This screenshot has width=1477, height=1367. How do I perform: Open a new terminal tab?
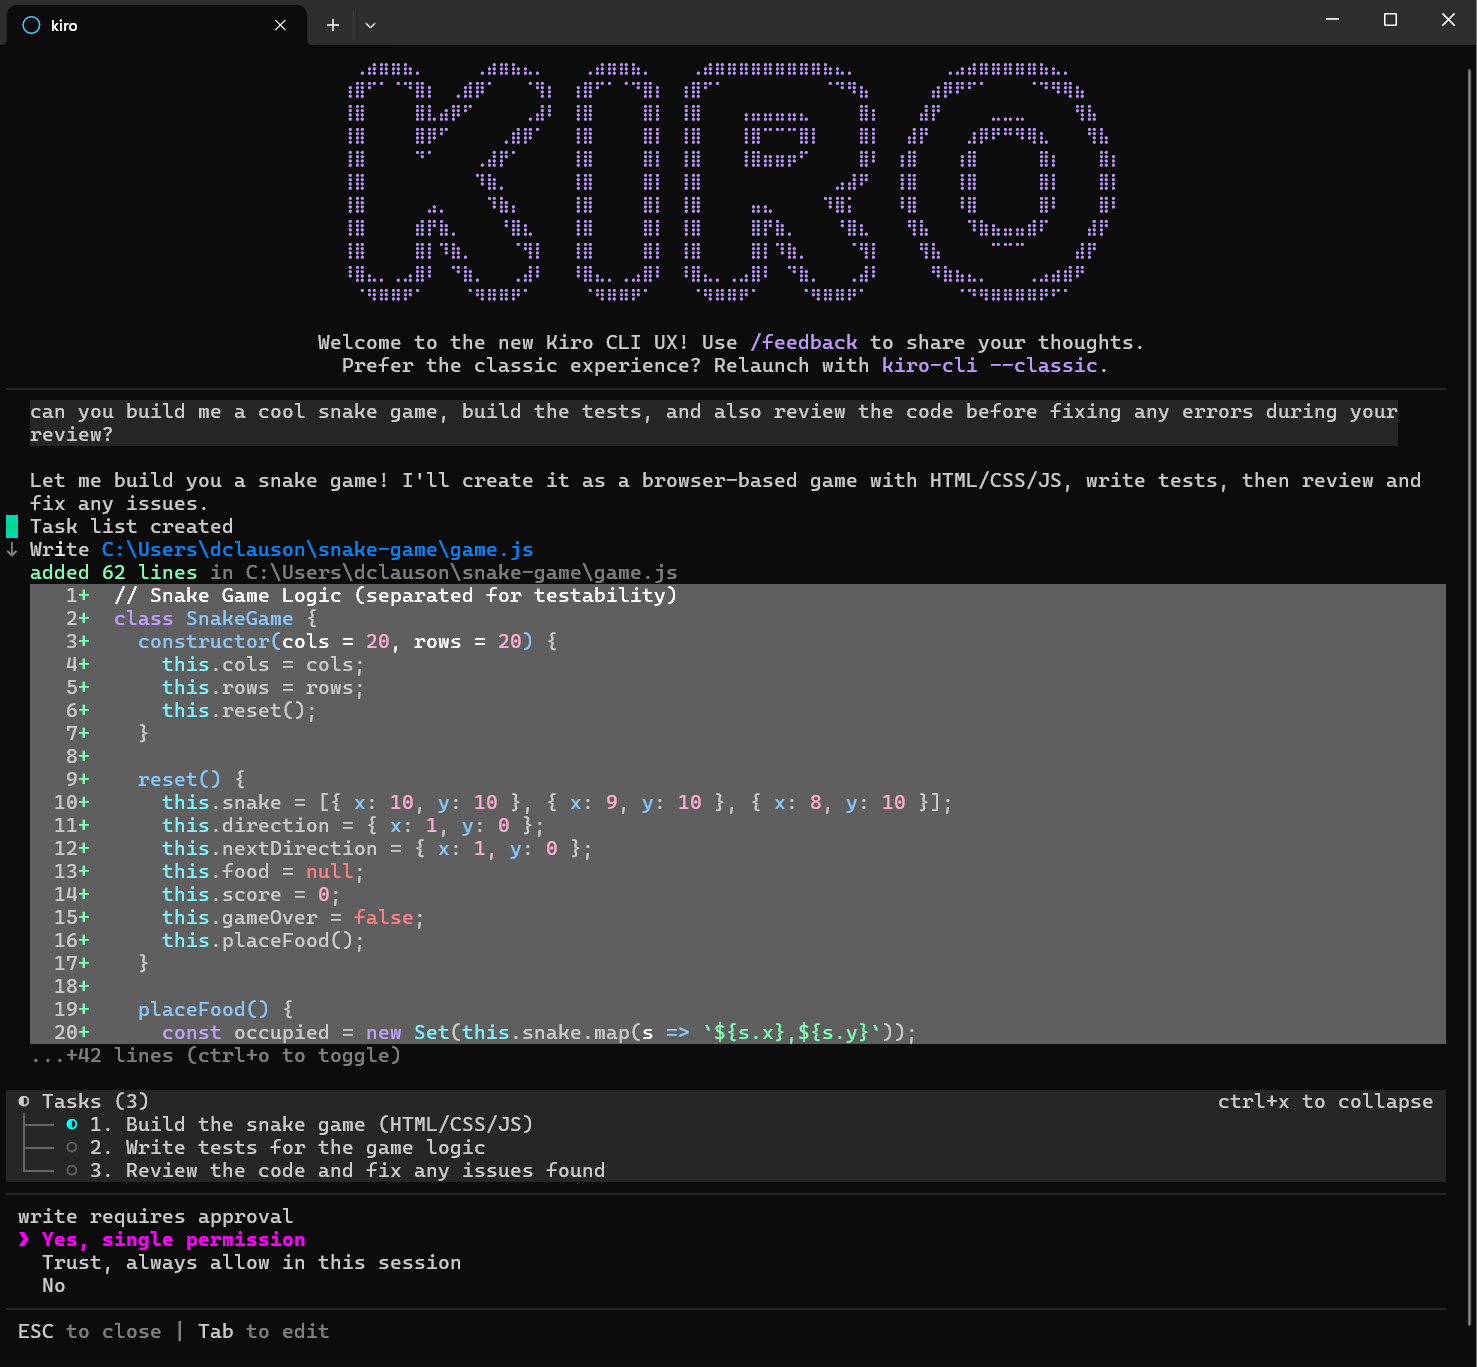tap(333, 25)
